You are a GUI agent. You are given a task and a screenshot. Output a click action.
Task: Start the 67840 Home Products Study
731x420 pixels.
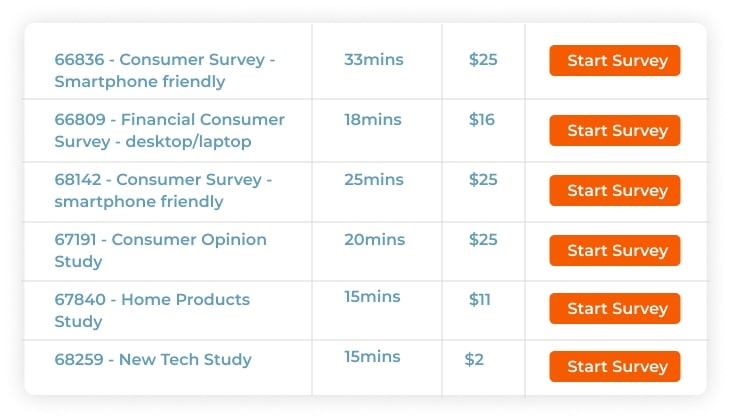point(614,309)
